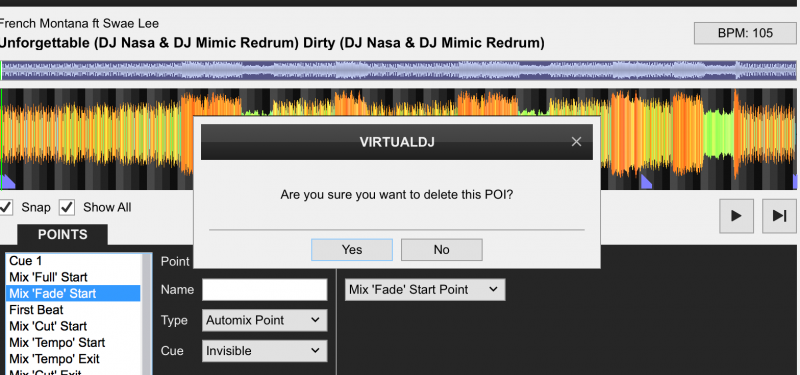Confirm deletion with the Yes button
The width and height of the screenshot is (800, 375).
click(352, 249)
